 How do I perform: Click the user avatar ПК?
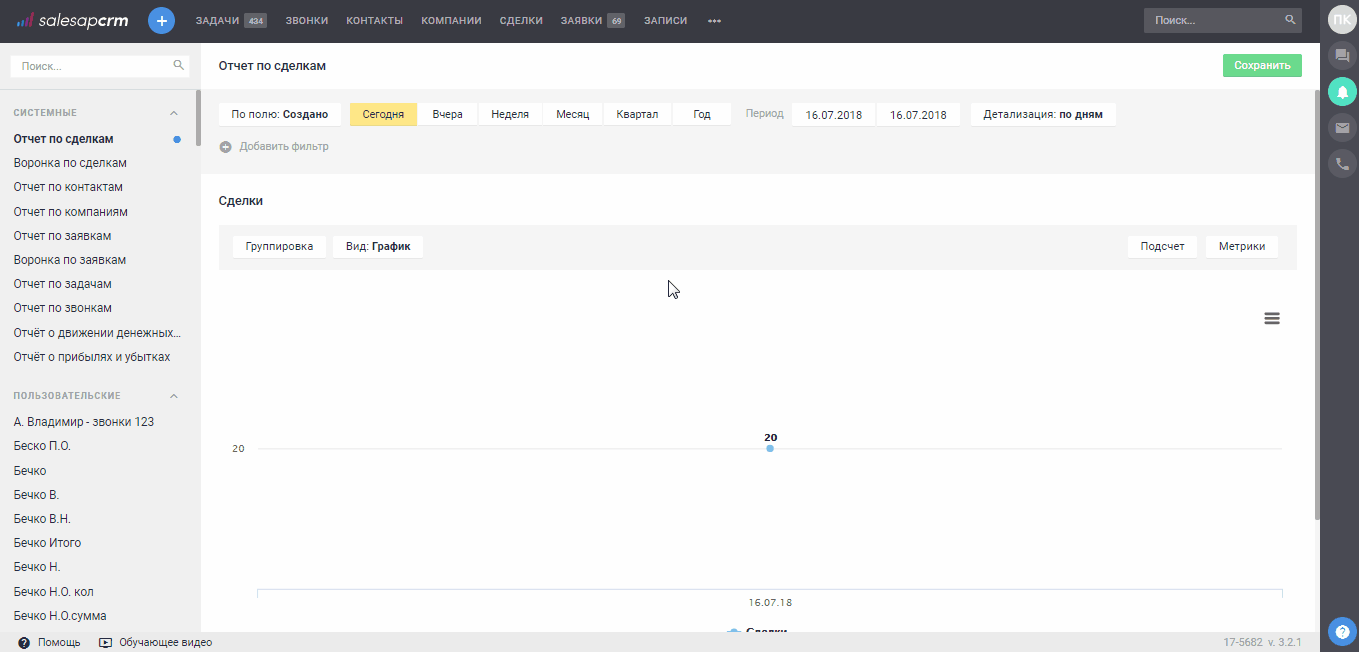click(x=1341, y=20)
